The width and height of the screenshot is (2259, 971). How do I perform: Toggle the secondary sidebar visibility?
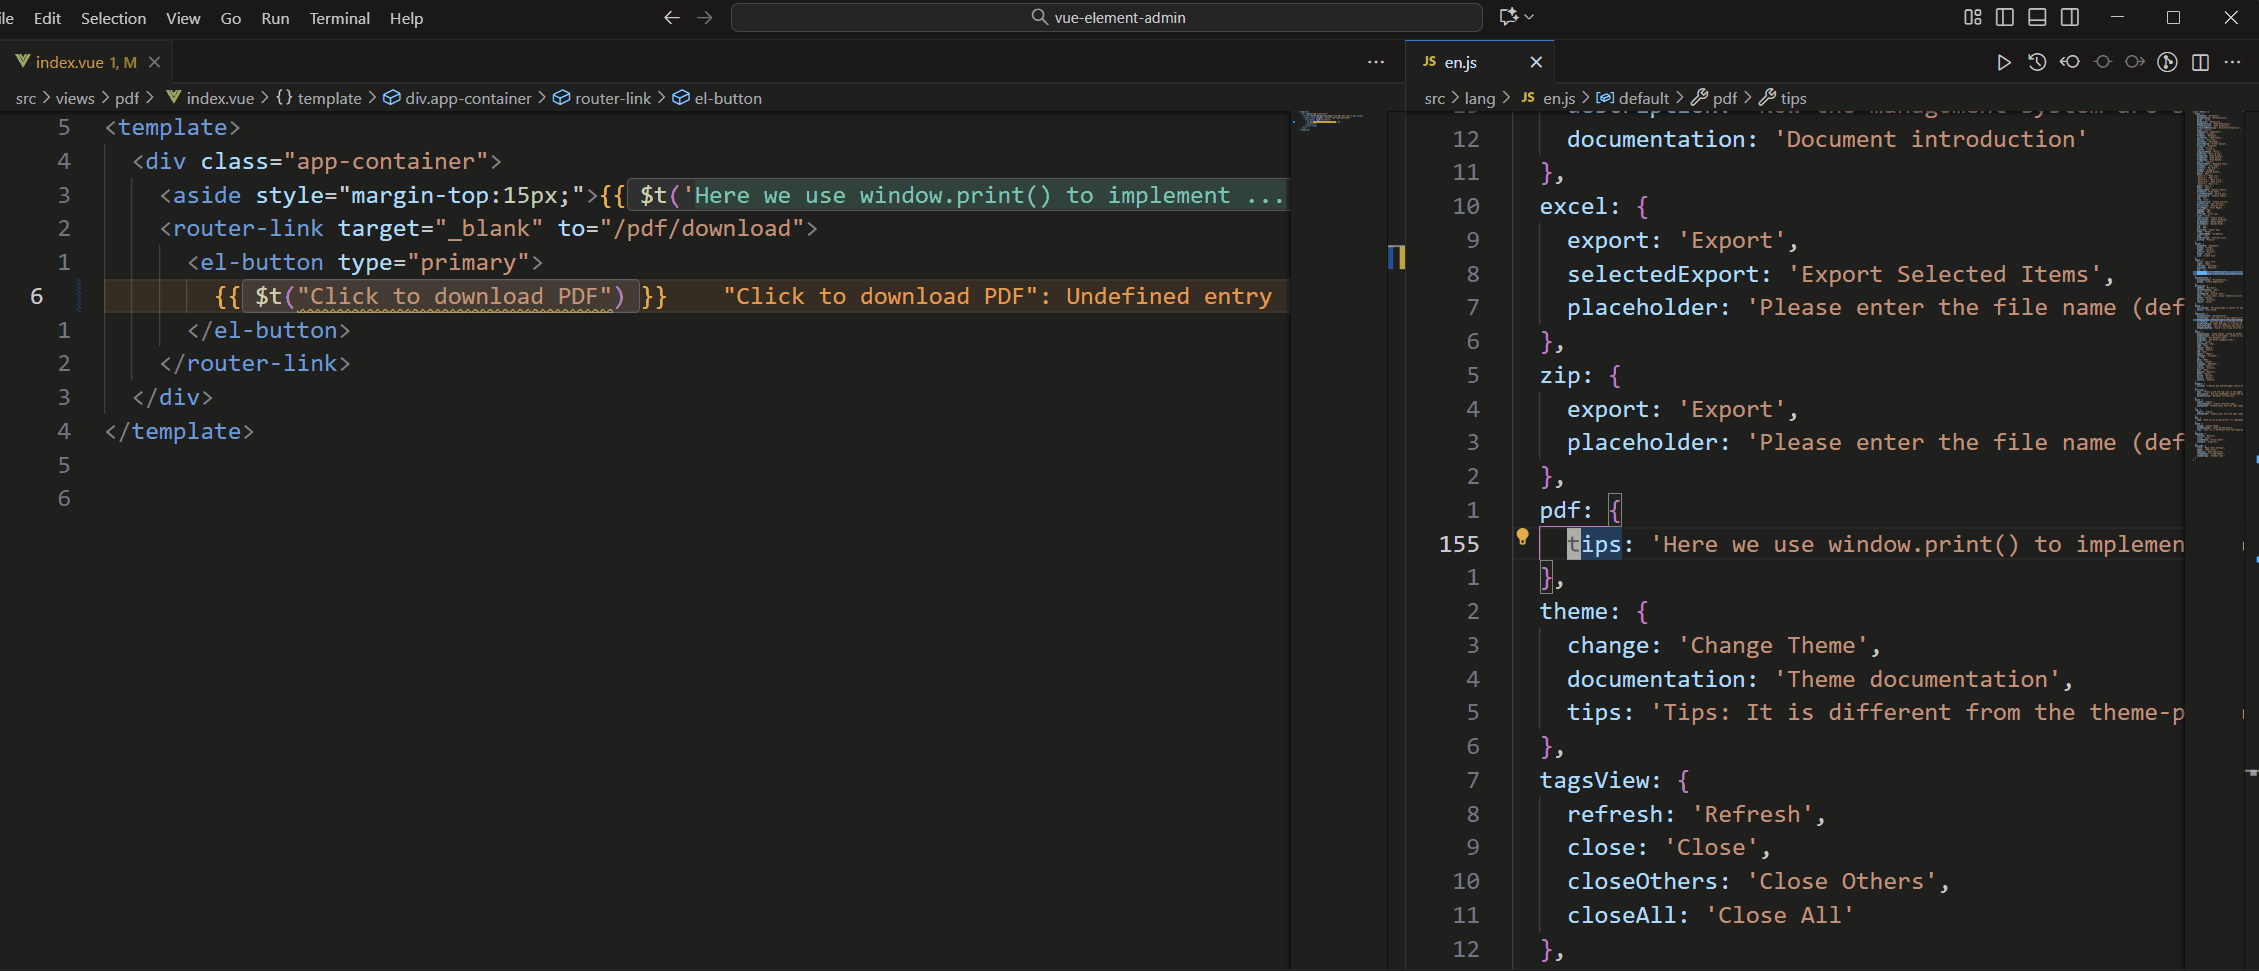pyautogui.click(x=2069, y=17)
